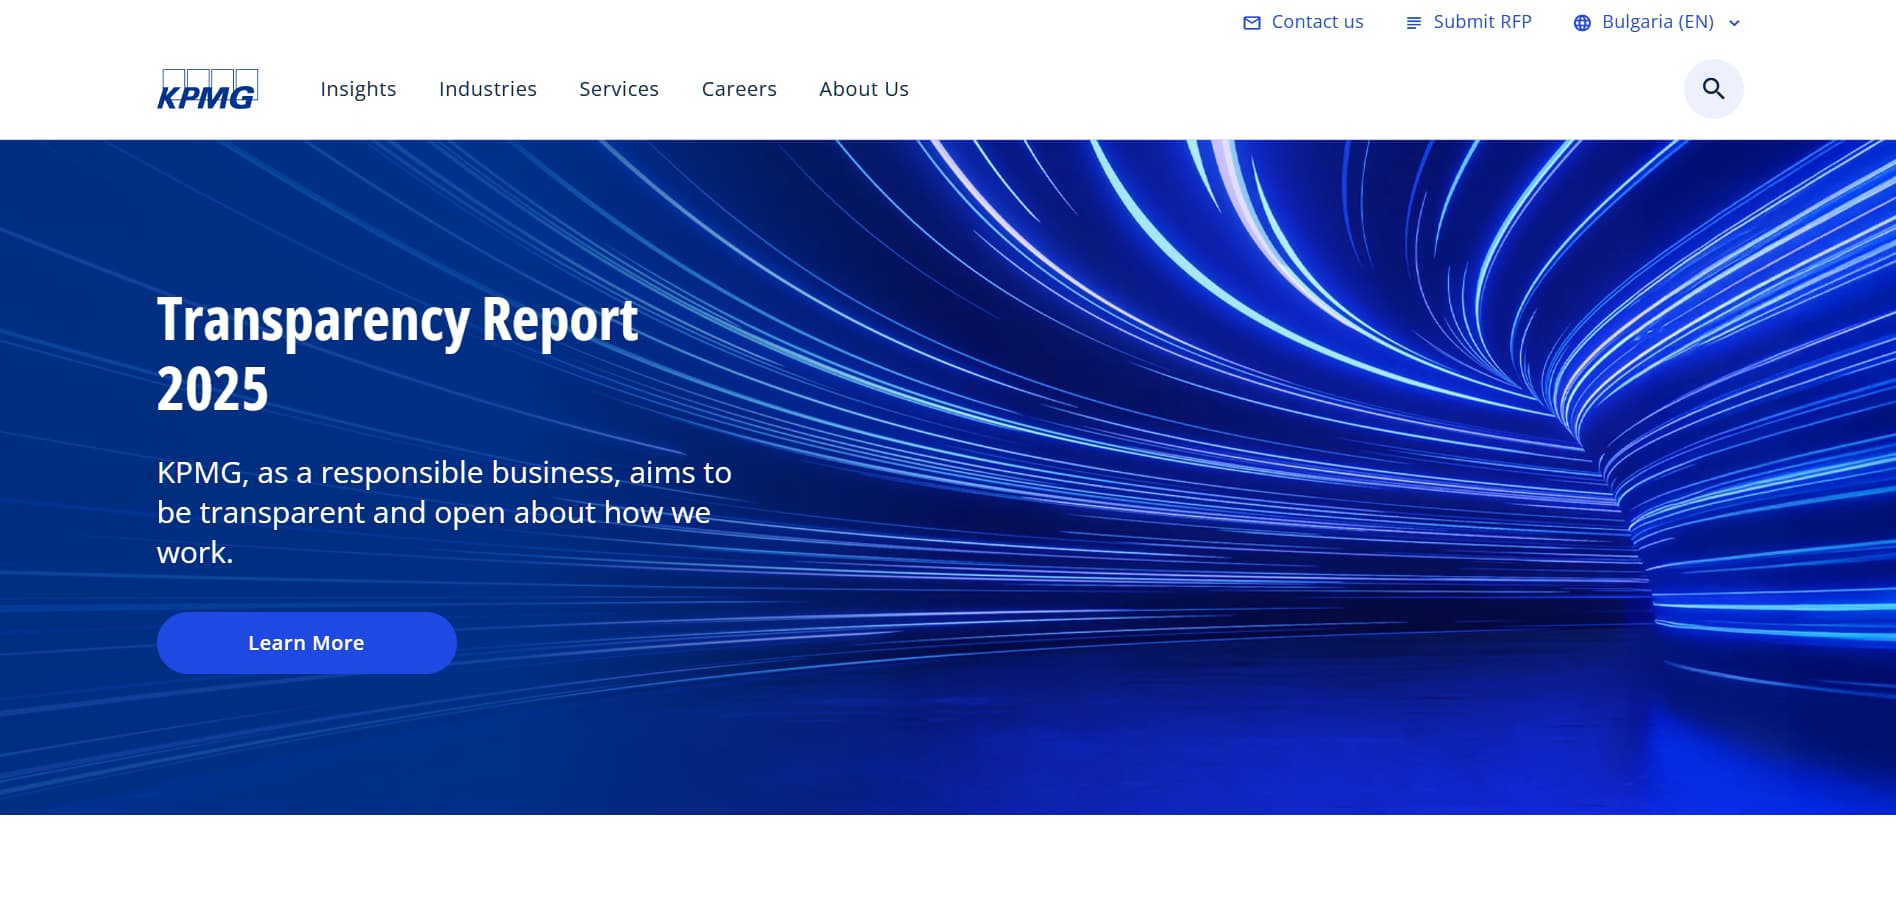The image size is (1896, 905).
Task: Open the Services menu
Action: 619,89
